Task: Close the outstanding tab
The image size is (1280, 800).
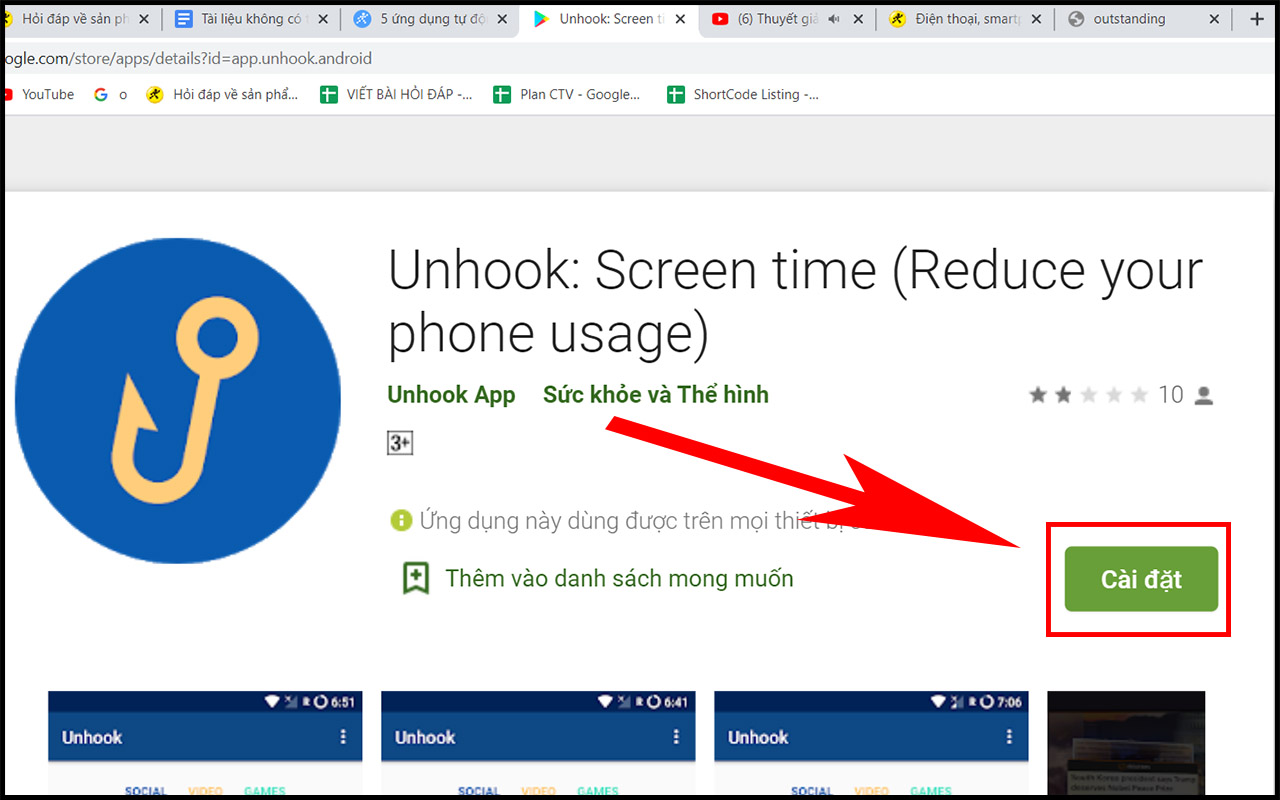Action: pyautogui.click(x=1214, y=19)
